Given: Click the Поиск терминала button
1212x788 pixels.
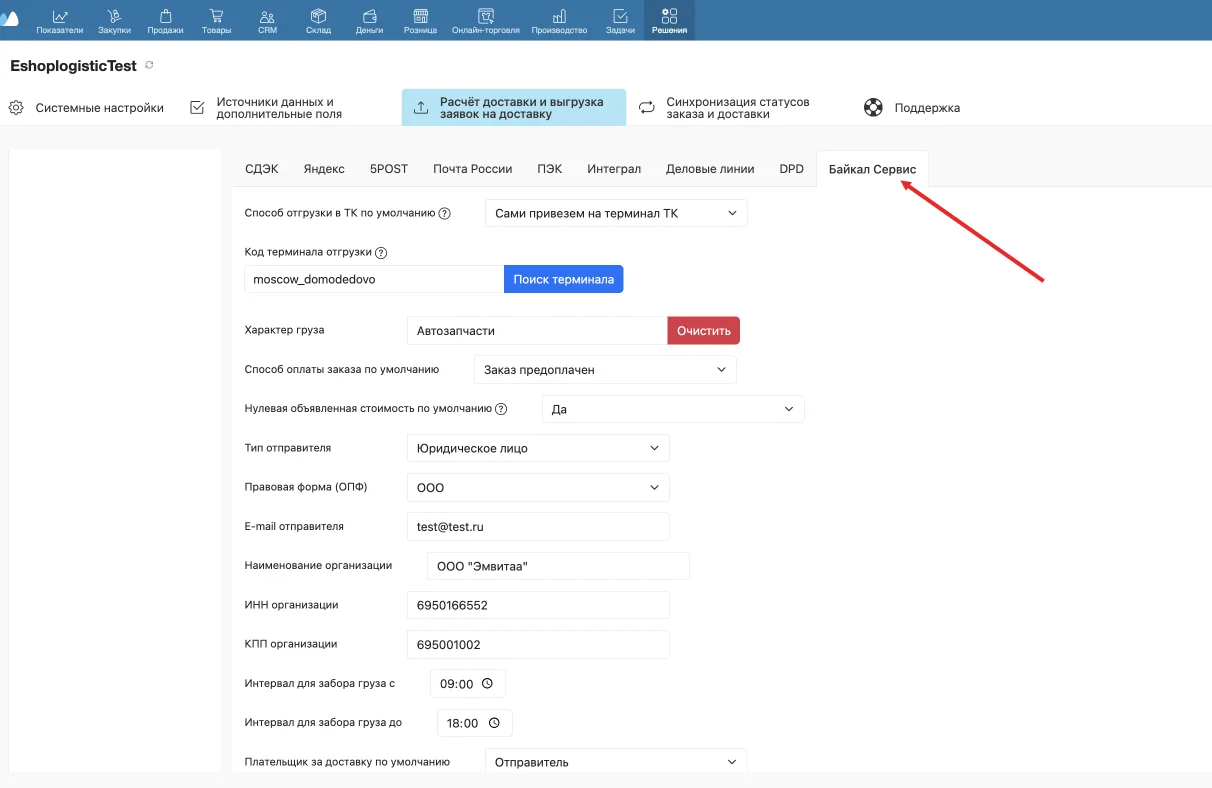Looking at the screenshot, I should pos(564,279).
